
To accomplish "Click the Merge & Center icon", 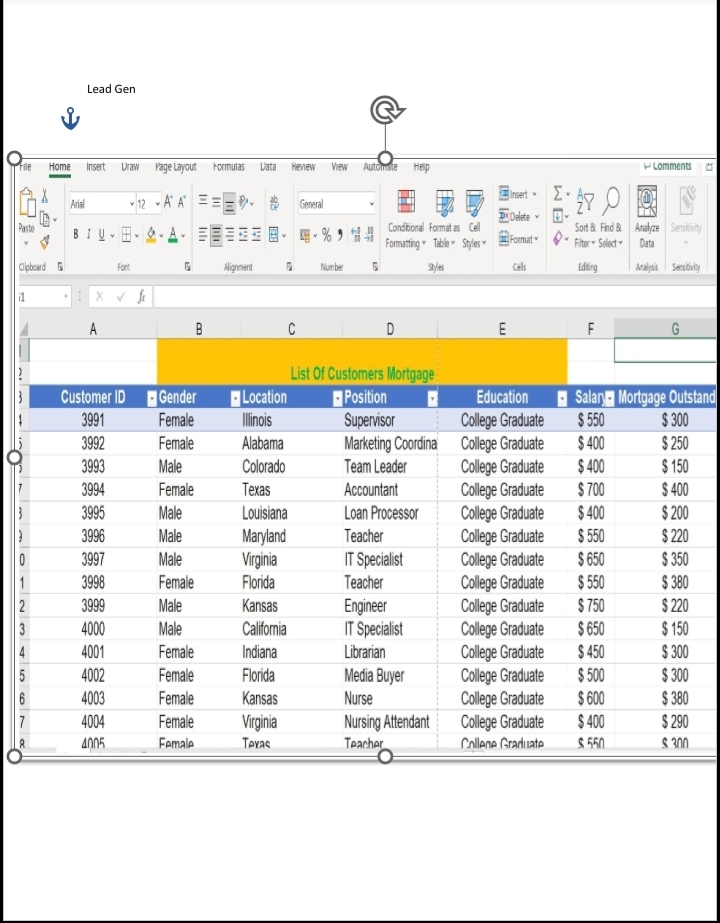I will point(274,235).
